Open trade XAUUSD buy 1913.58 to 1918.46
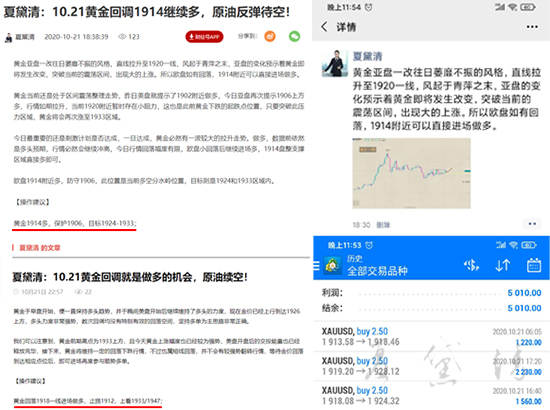The image size is (550, 410). tap(431, 336)
